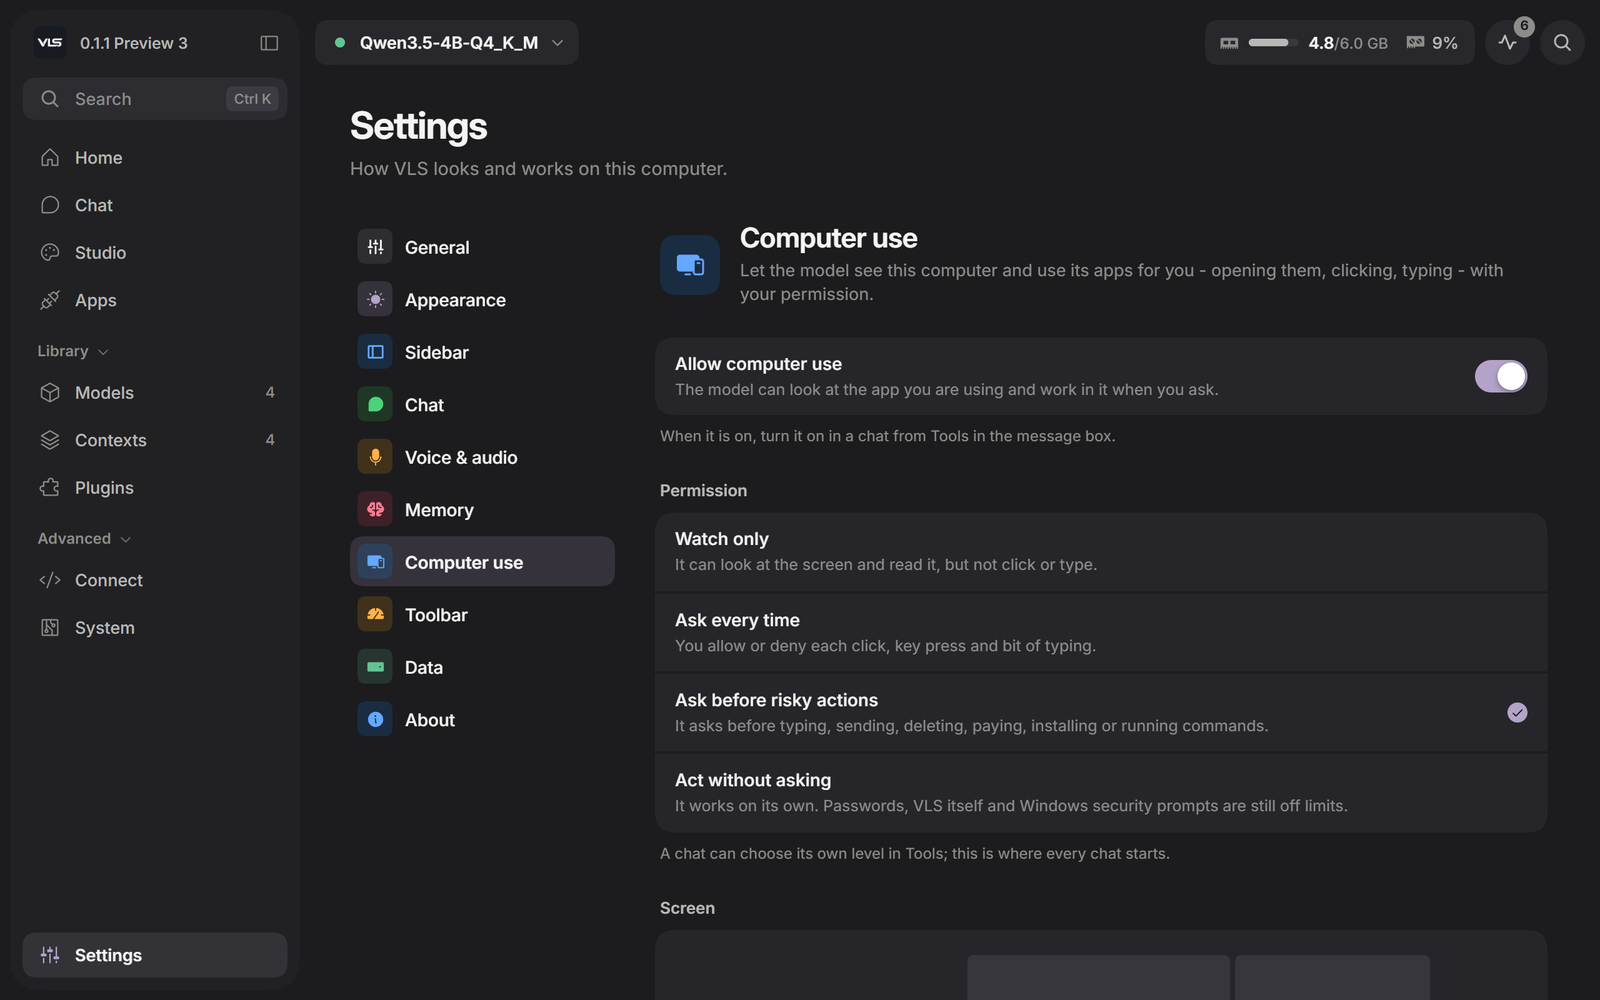
Task: Click the Appearance sun icon
Action: 375,300
